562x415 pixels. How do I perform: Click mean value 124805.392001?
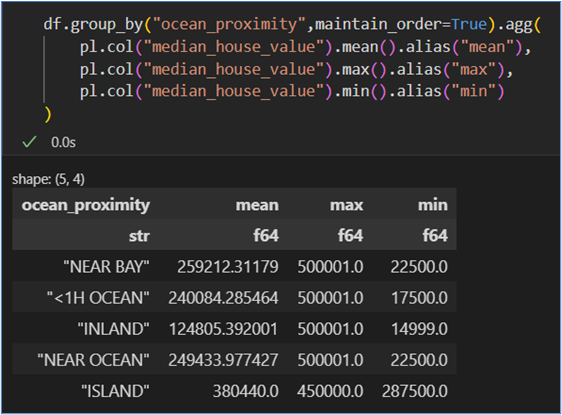click(223, 329)
